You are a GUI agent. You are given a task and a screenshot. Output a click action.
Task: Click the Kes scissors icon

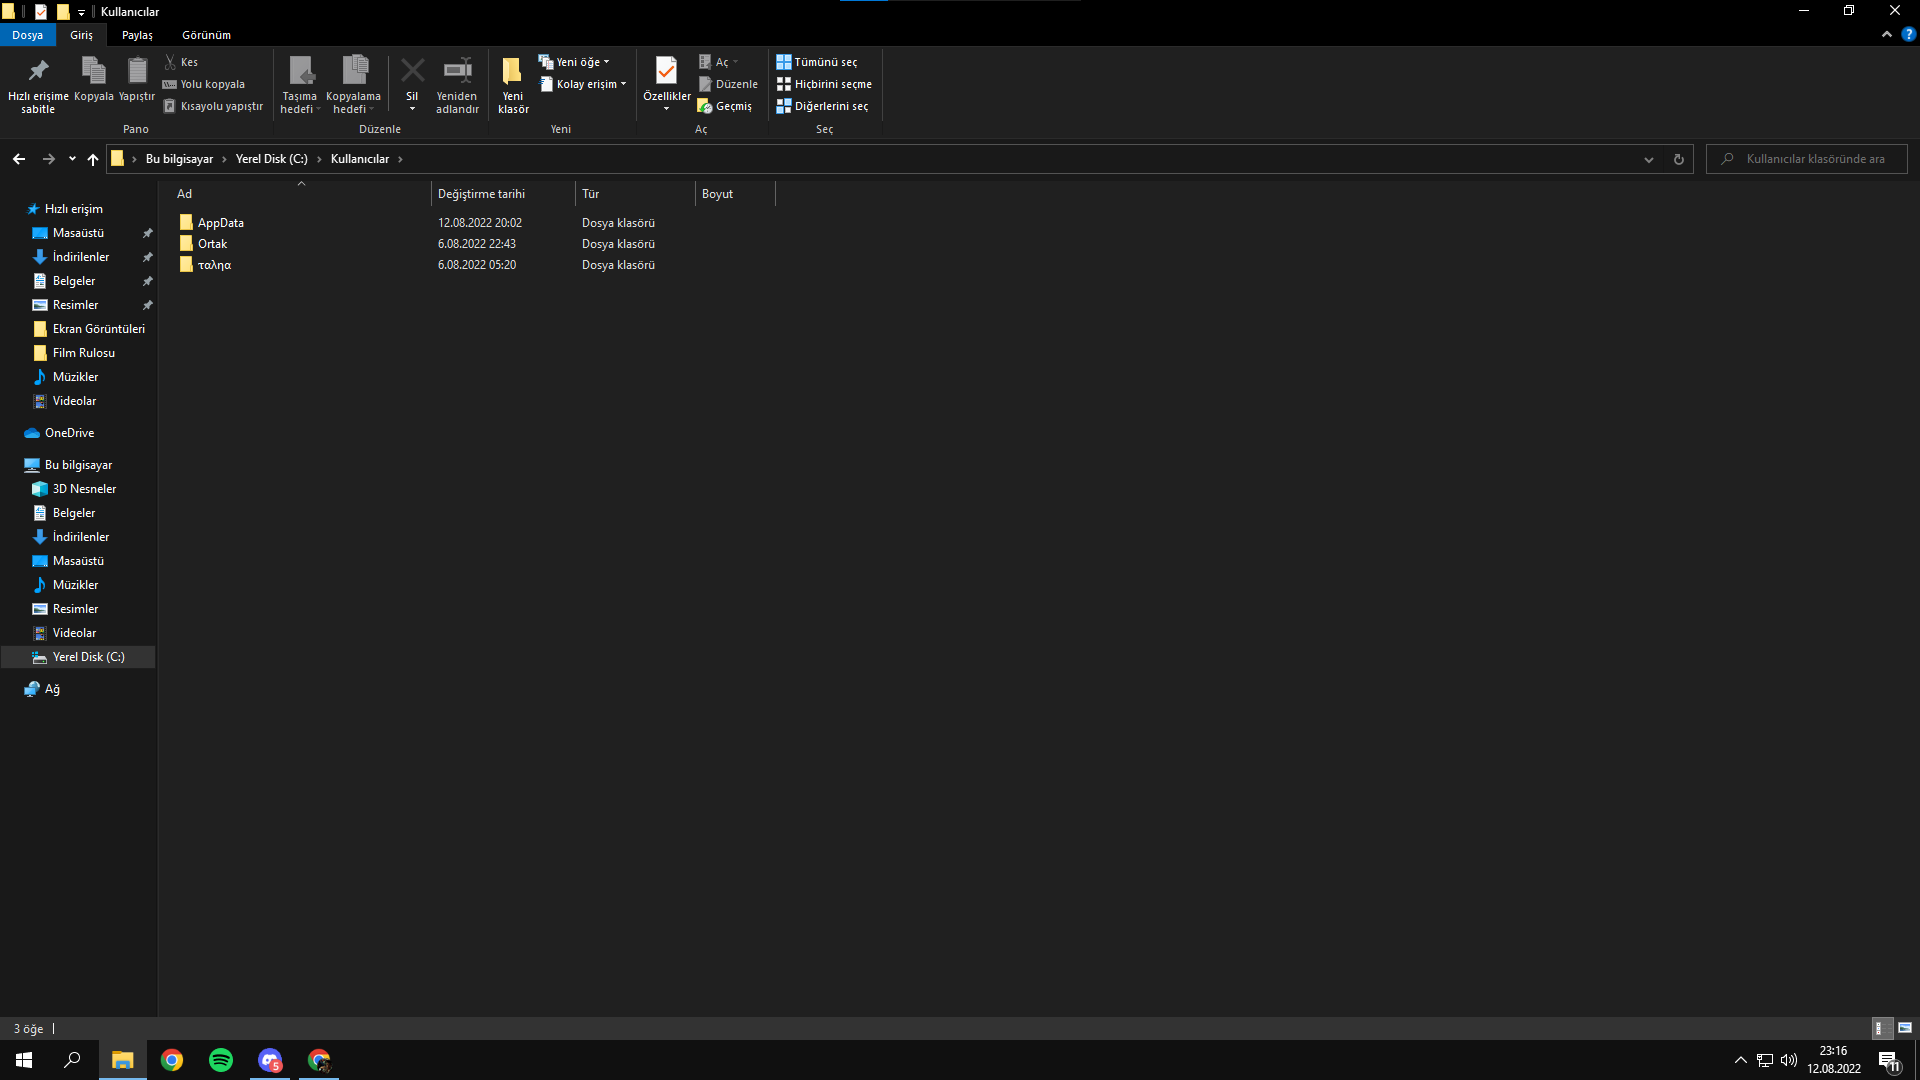171,62
